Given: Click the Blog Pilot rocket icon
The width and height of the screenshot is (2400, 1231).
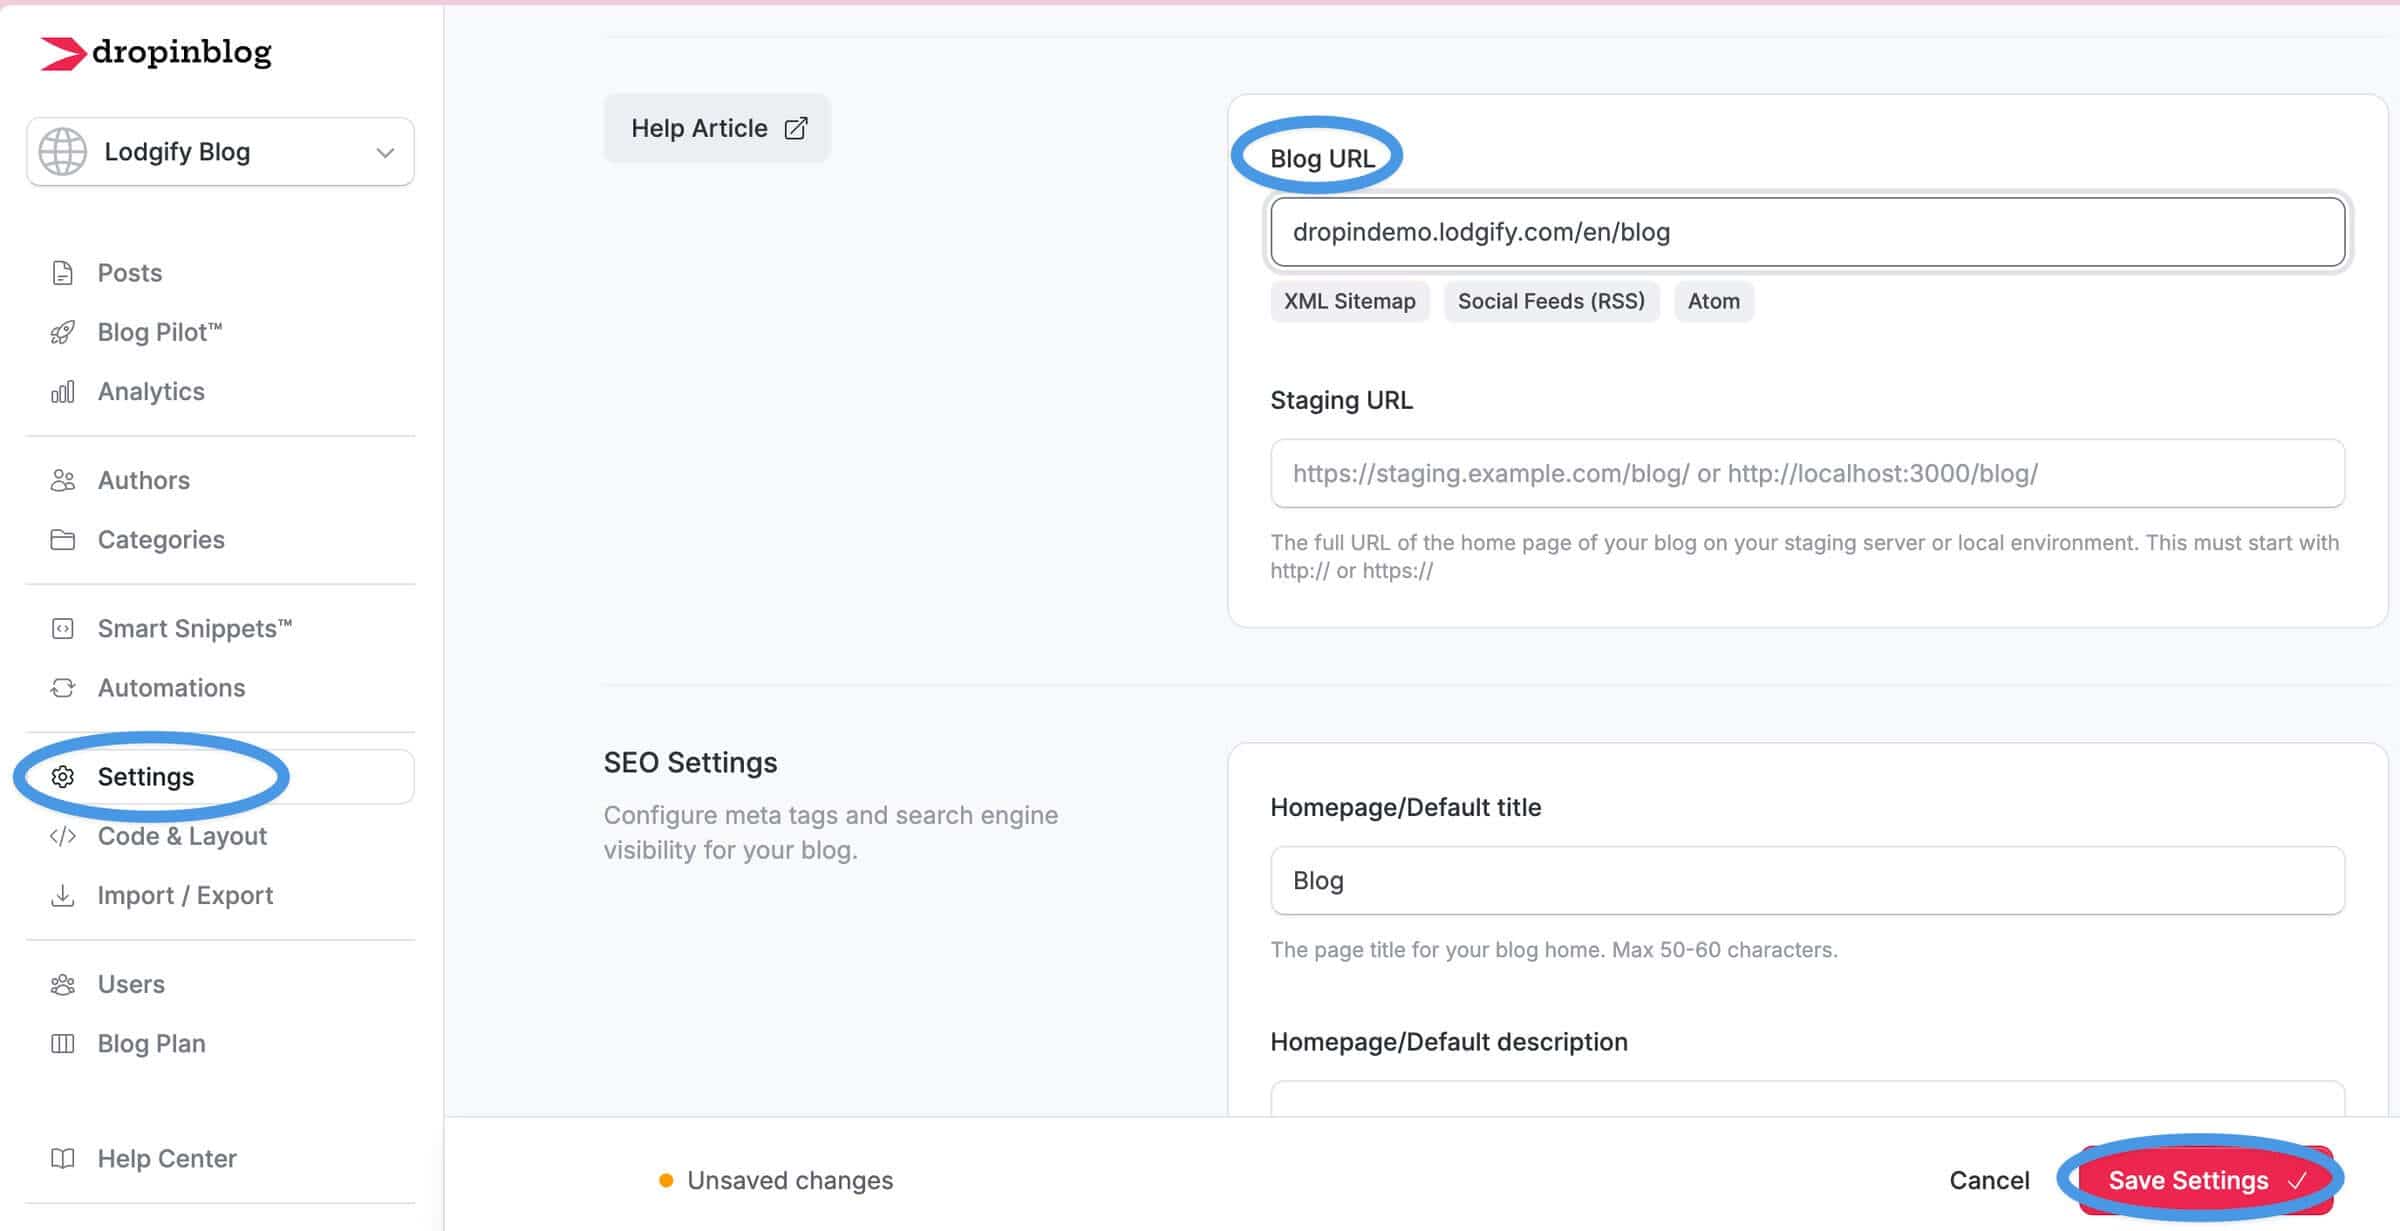Looking at the screenshot, I should tap(62, 332).
